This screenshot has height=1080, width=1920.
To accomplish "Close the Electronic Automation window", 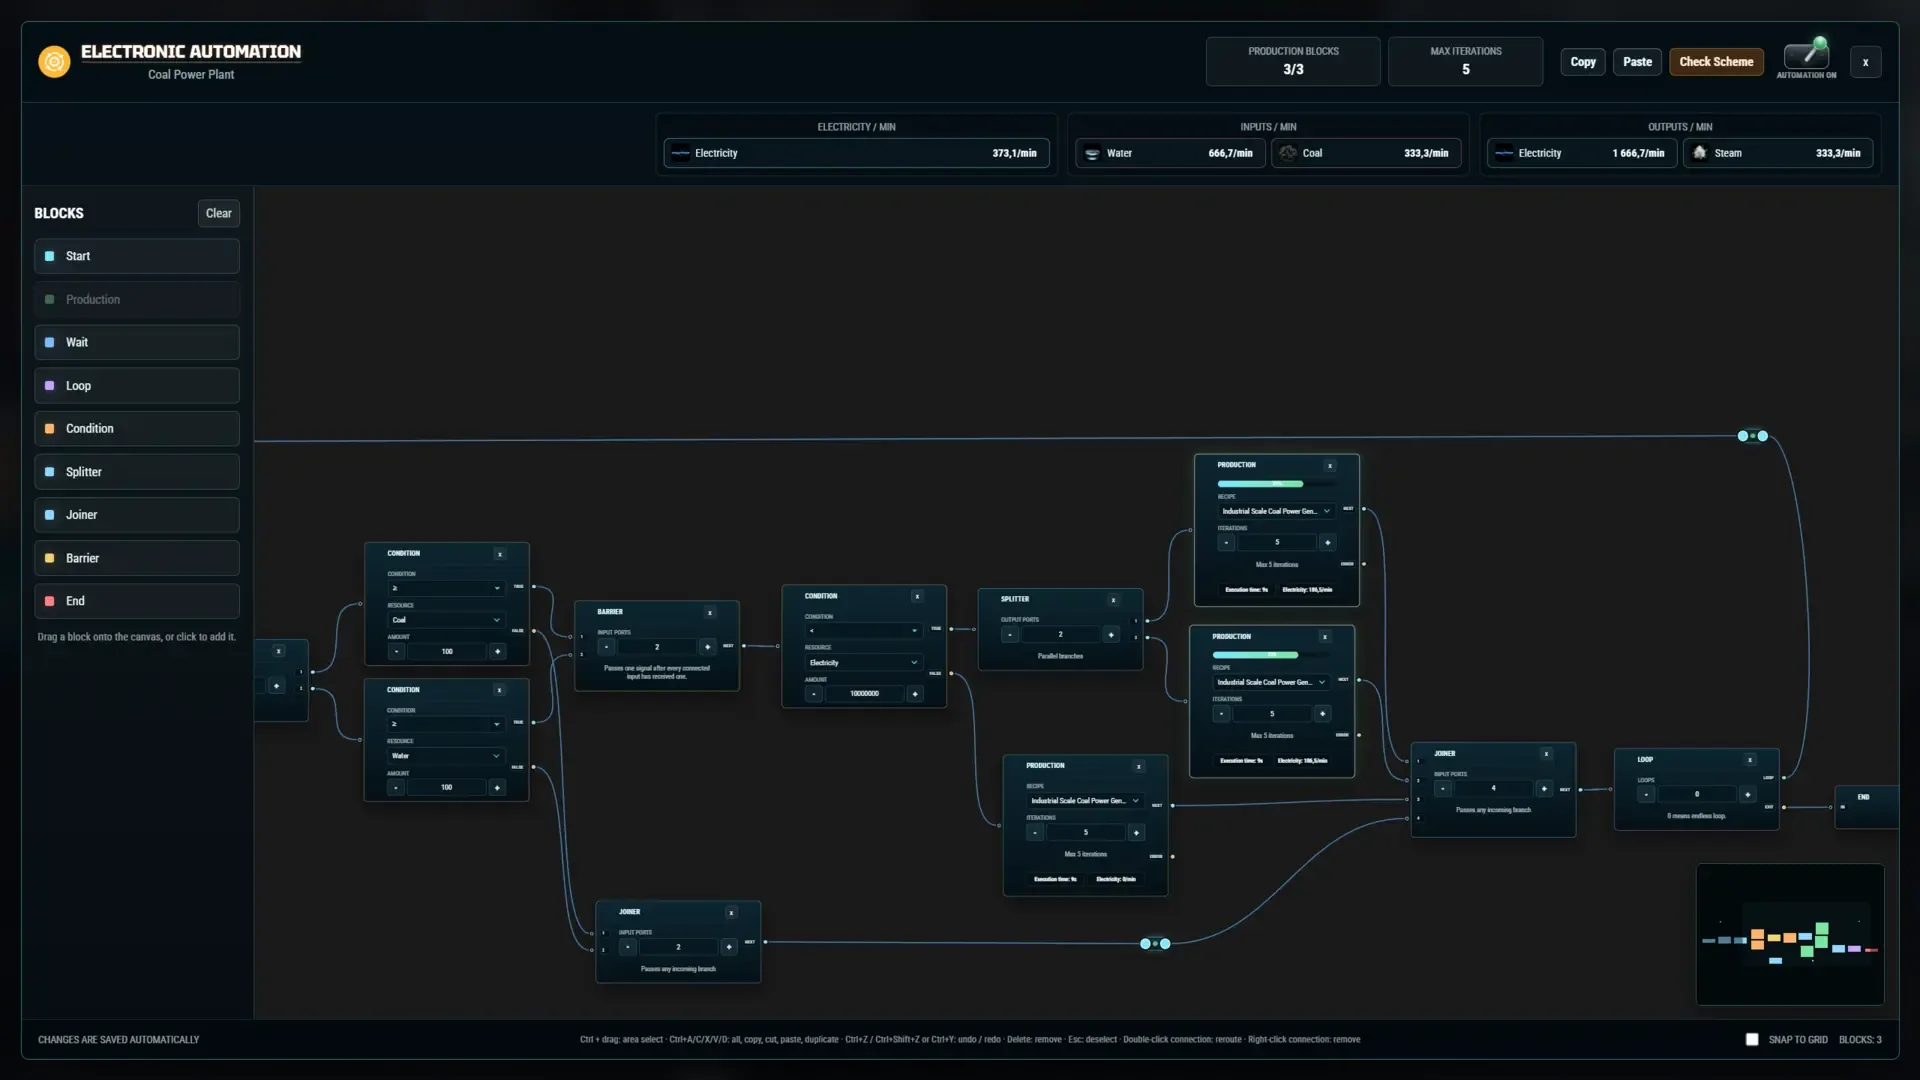I will [x=1865, y=62].
